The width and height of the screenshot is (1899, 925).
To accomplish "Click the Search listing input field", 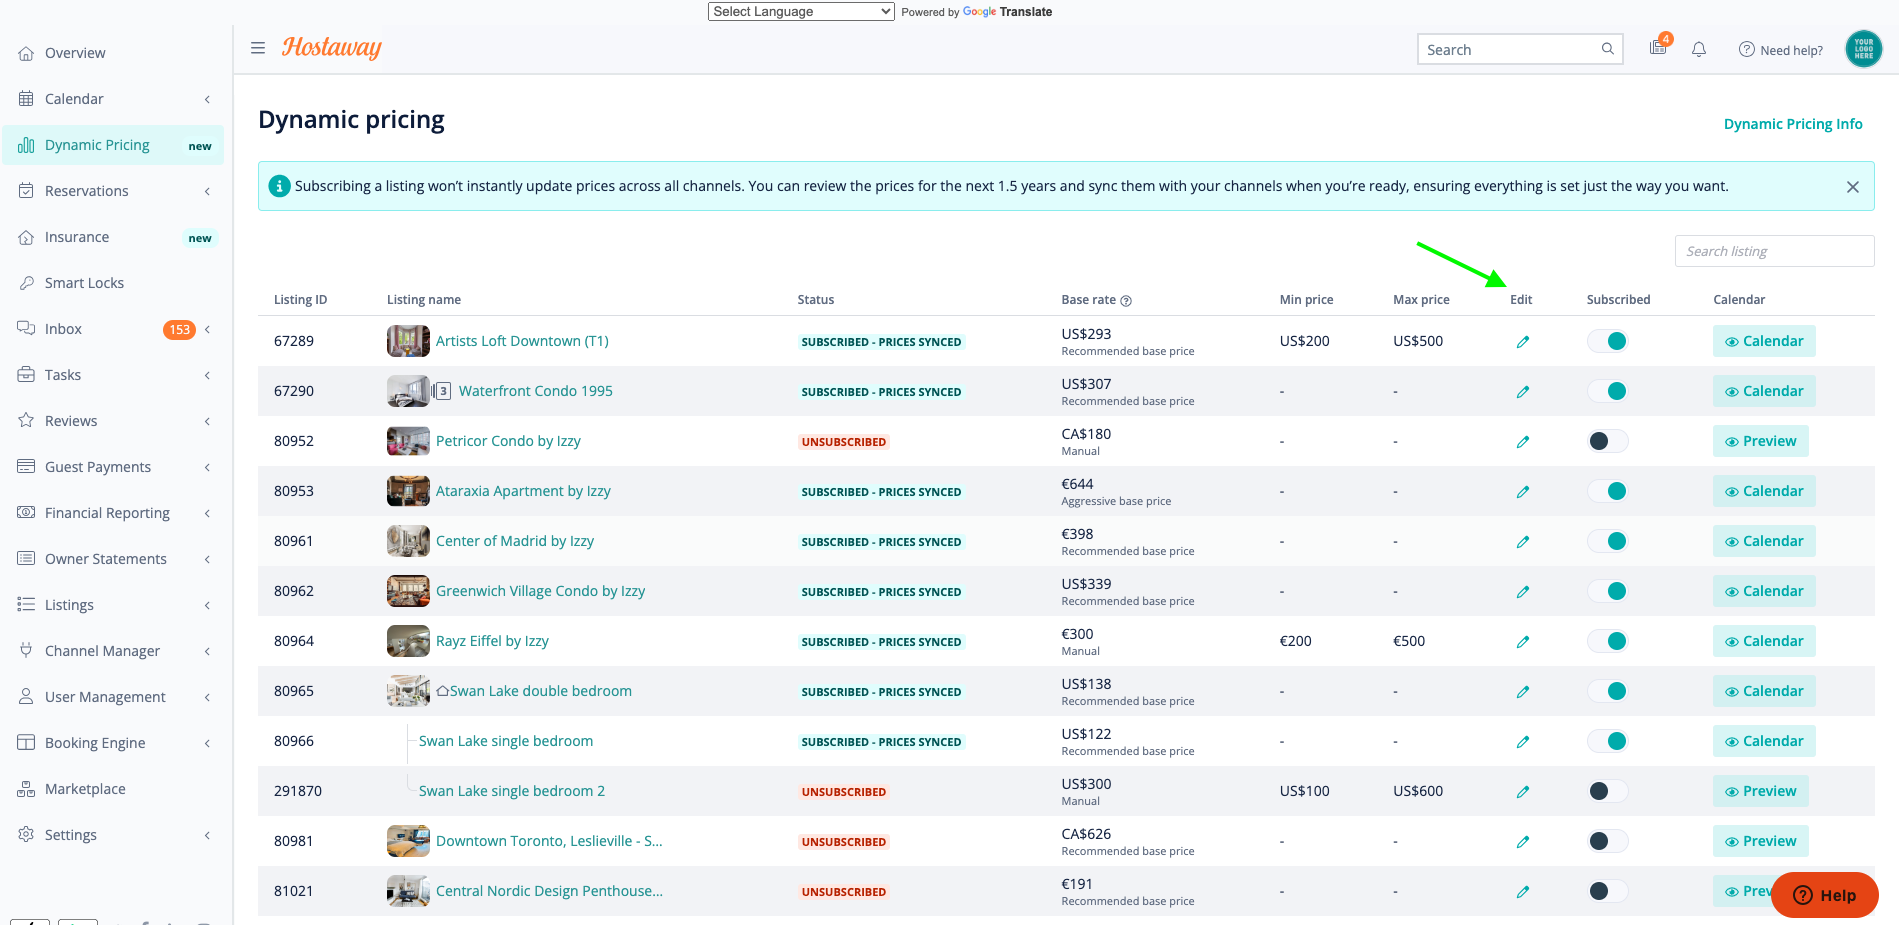I will 1773,251.
